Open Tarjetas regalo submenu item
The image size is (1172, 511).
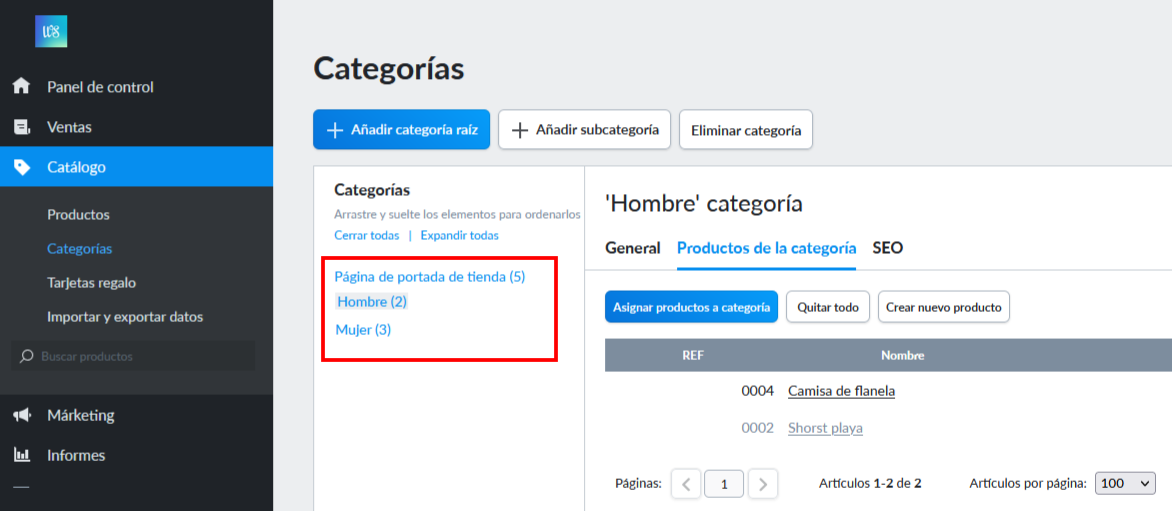click(91, 283)
